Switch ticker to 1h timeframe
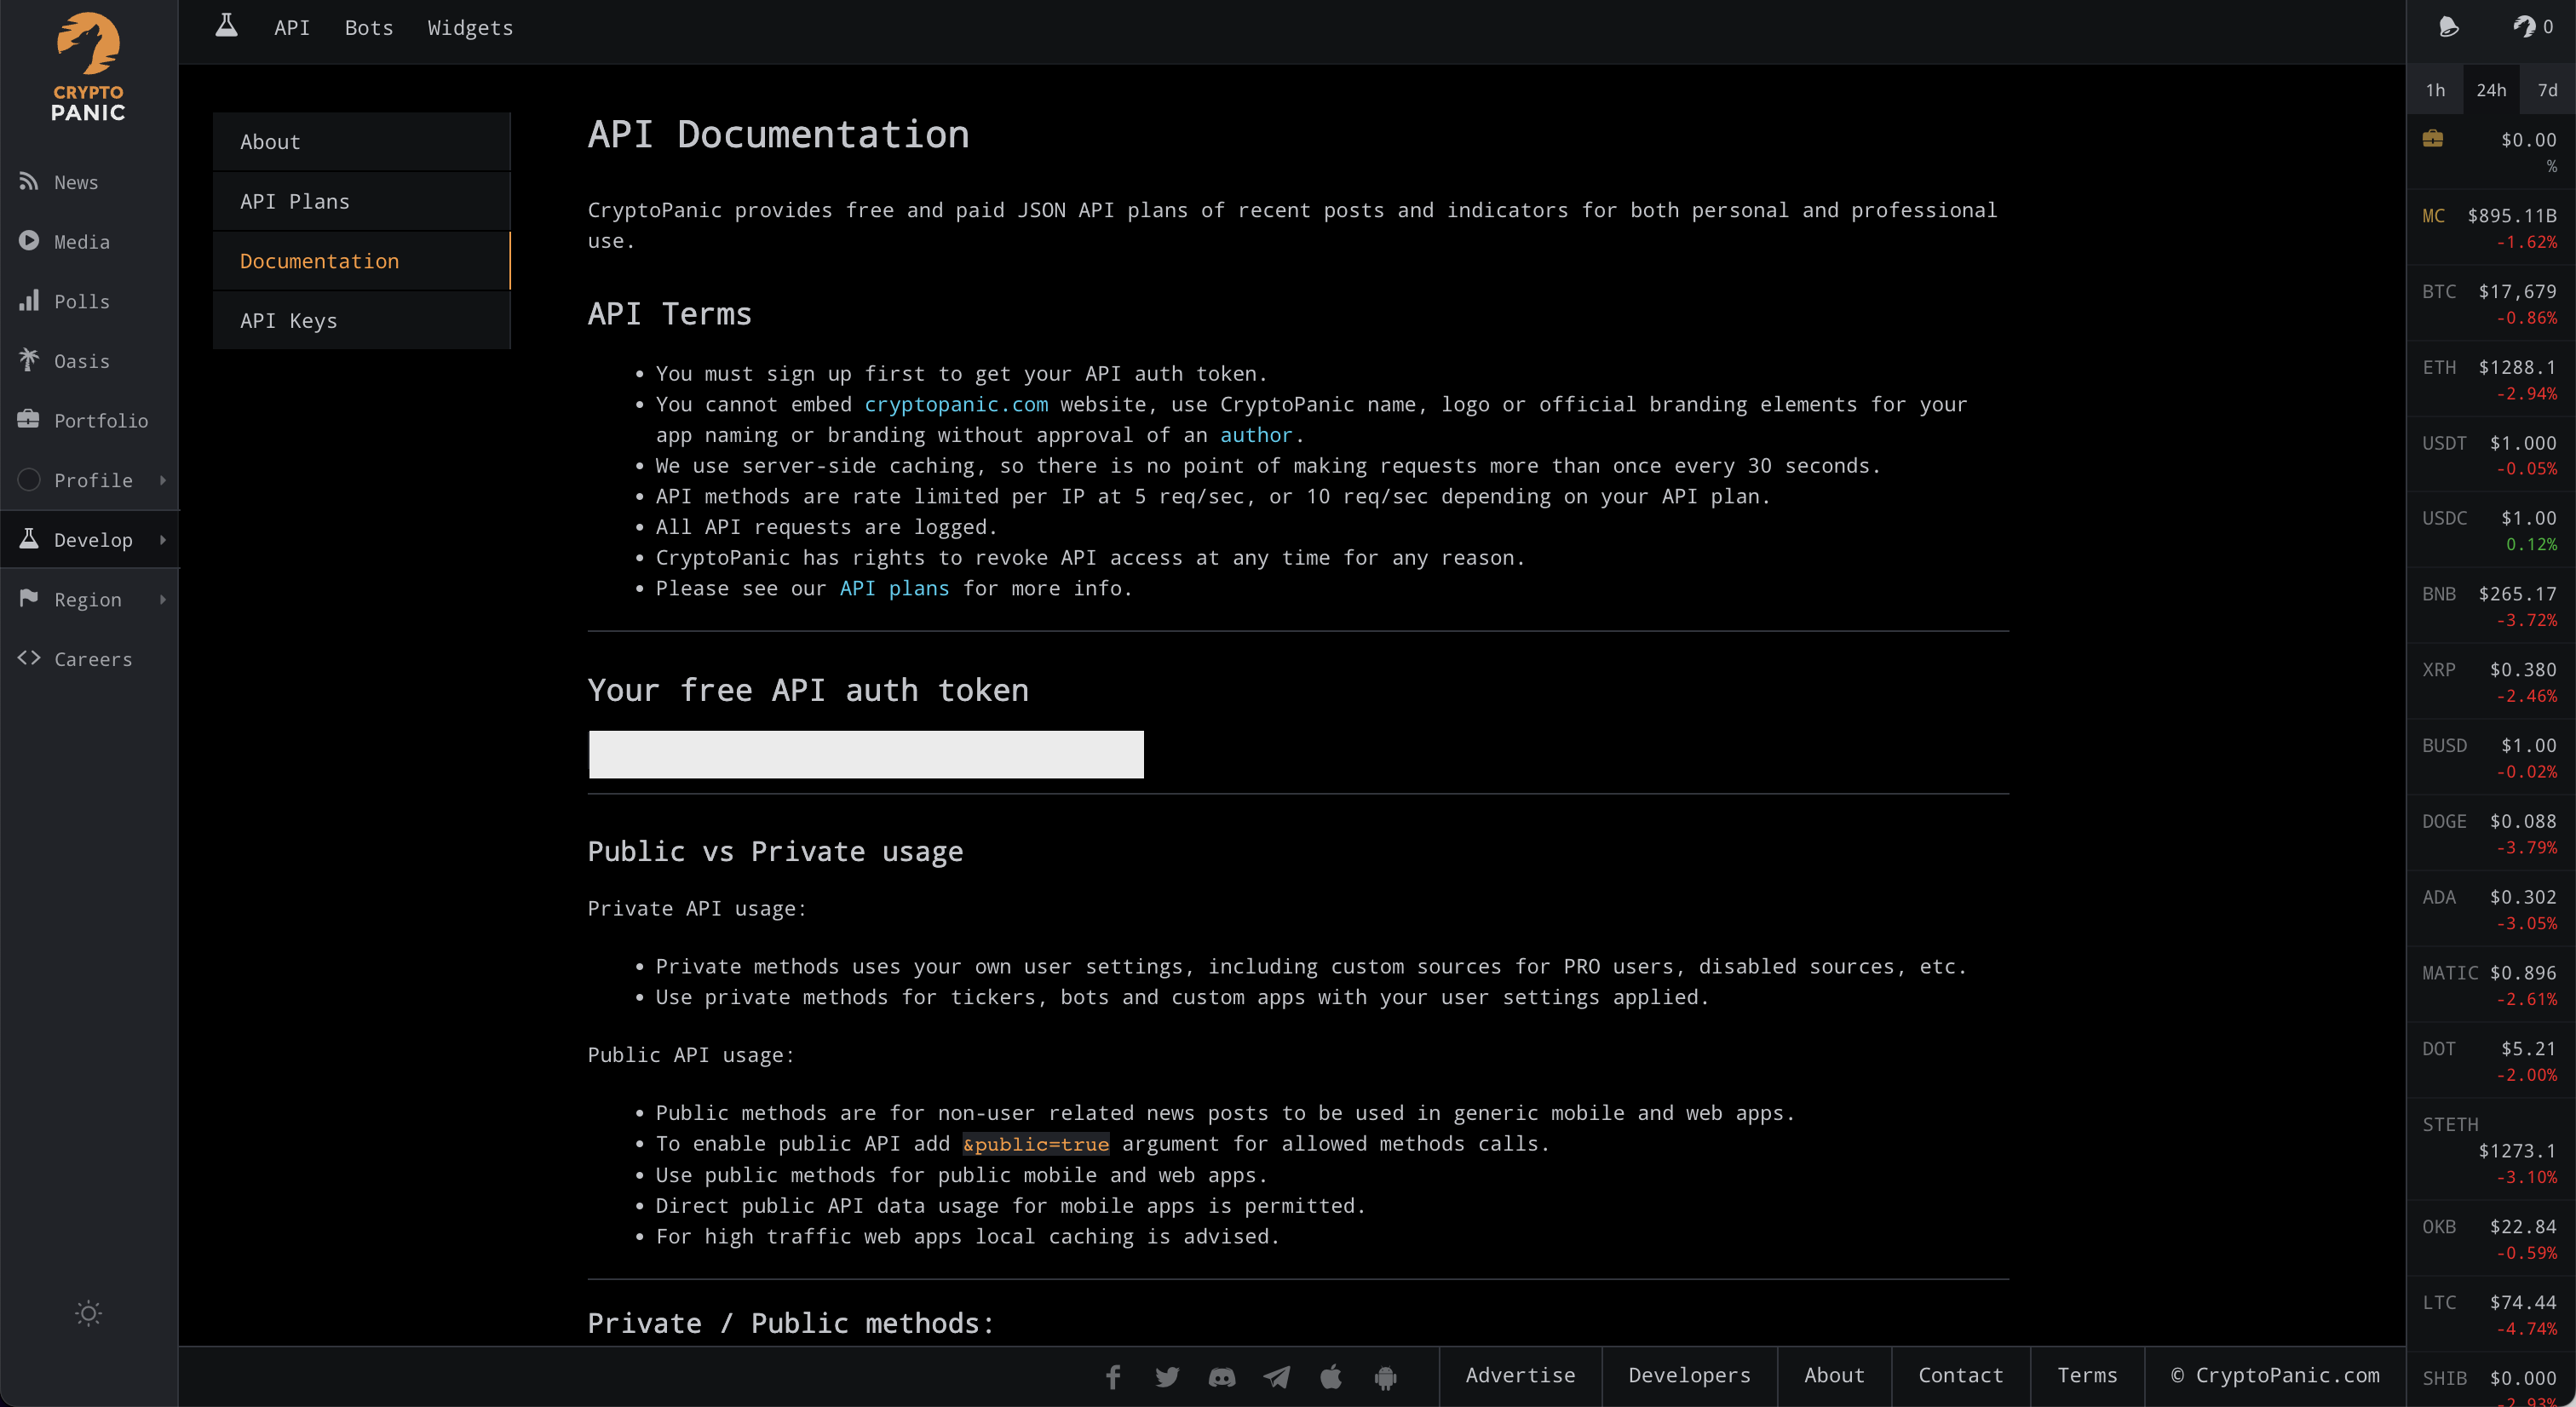The height and width of the screenshot is (1407, 2576). click(x=2435, y=90)
